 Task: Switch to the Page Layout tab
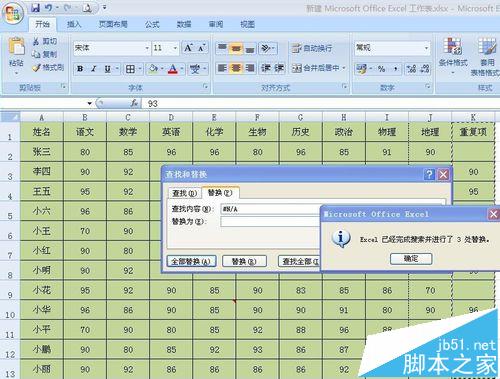tap(113, 24)
